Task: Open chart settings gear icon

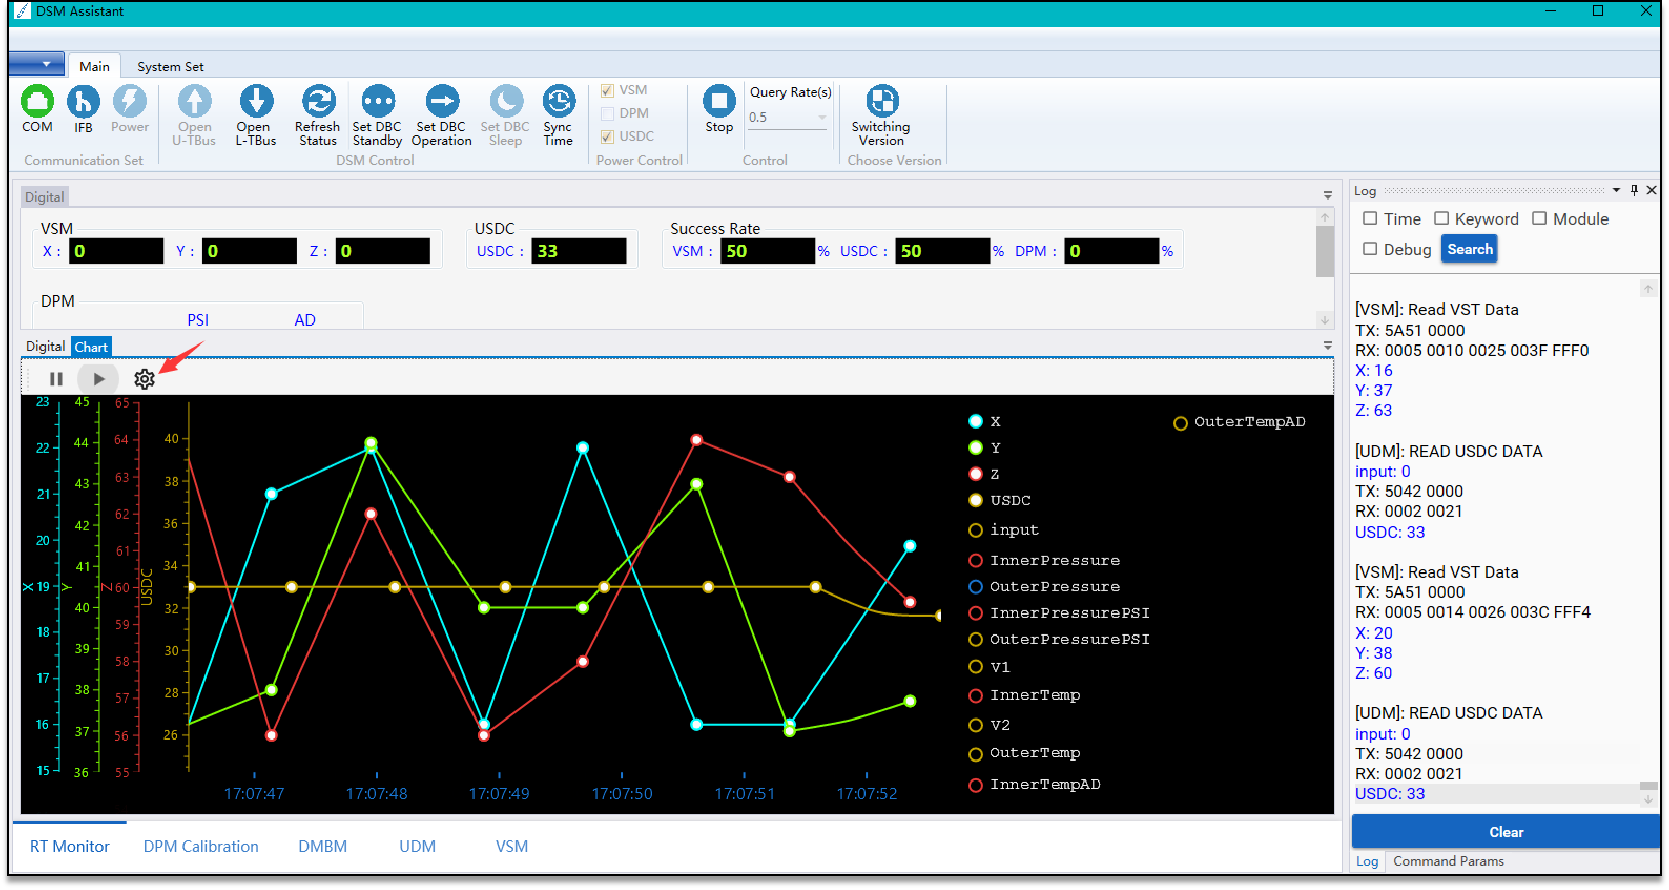Action: [x=144, y=379]
